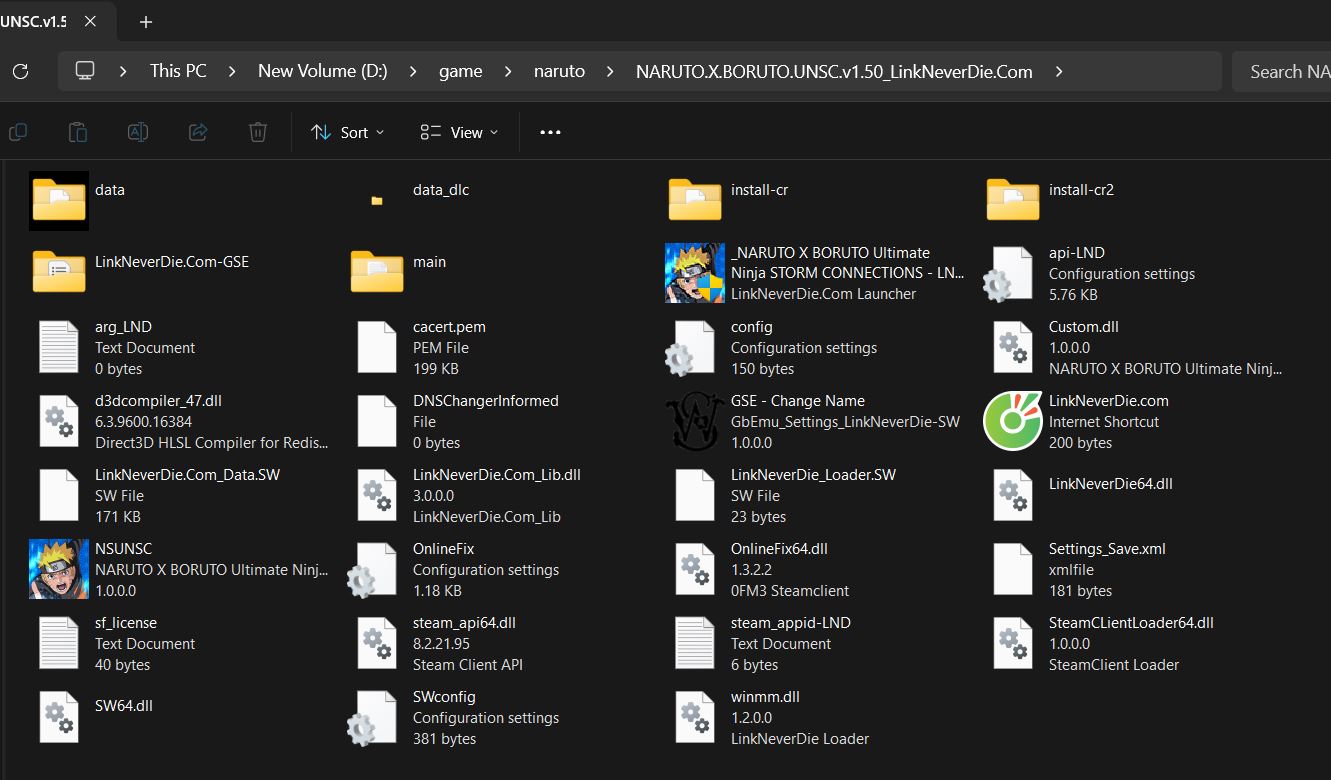The height and width of the screenshot is (780, 1331).
Task: Copy the selected item using toolbar icon
Action: 18,131
